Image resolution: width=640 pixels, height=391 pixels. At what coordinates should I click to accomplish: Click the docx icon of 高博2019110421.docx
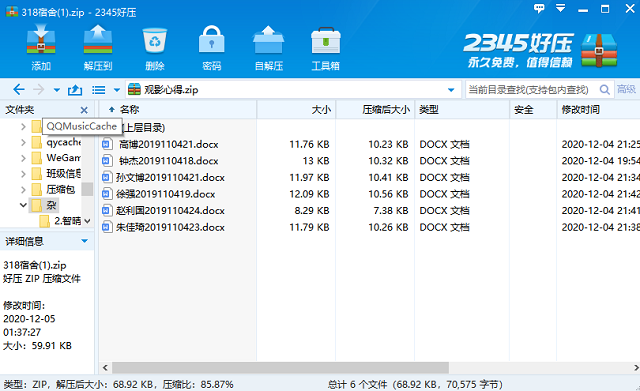107,144
